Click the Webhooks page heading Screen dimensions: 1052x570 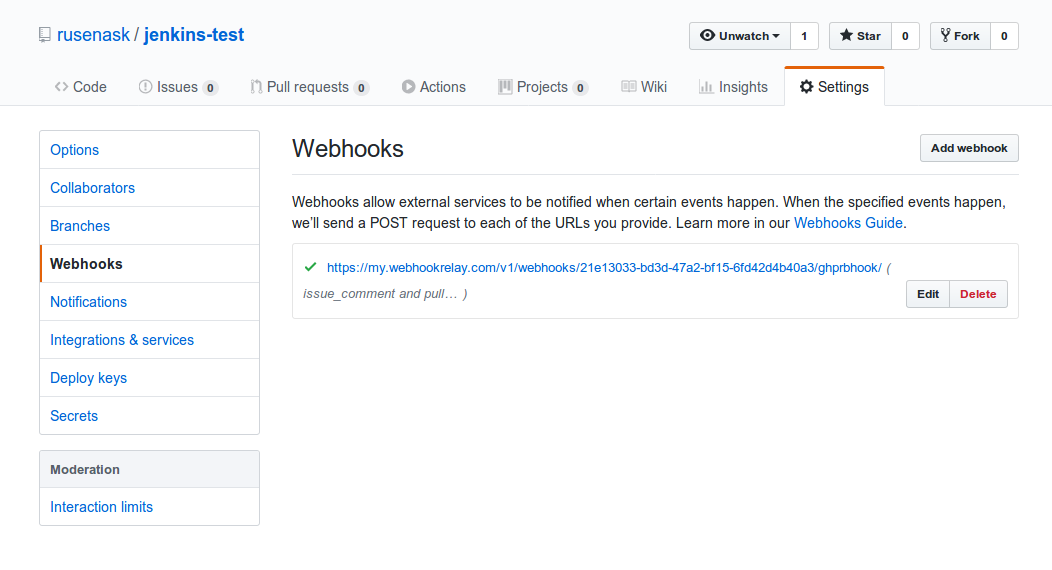348,149
